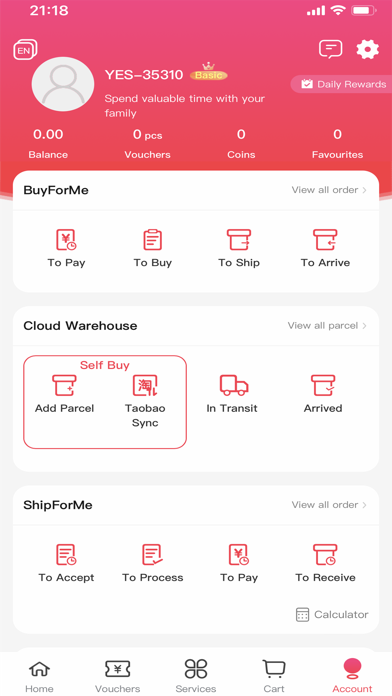Switch to Vouchers tab in bottom bar
Viewport: 392px width, 696px height.
(x=118, y=676)
